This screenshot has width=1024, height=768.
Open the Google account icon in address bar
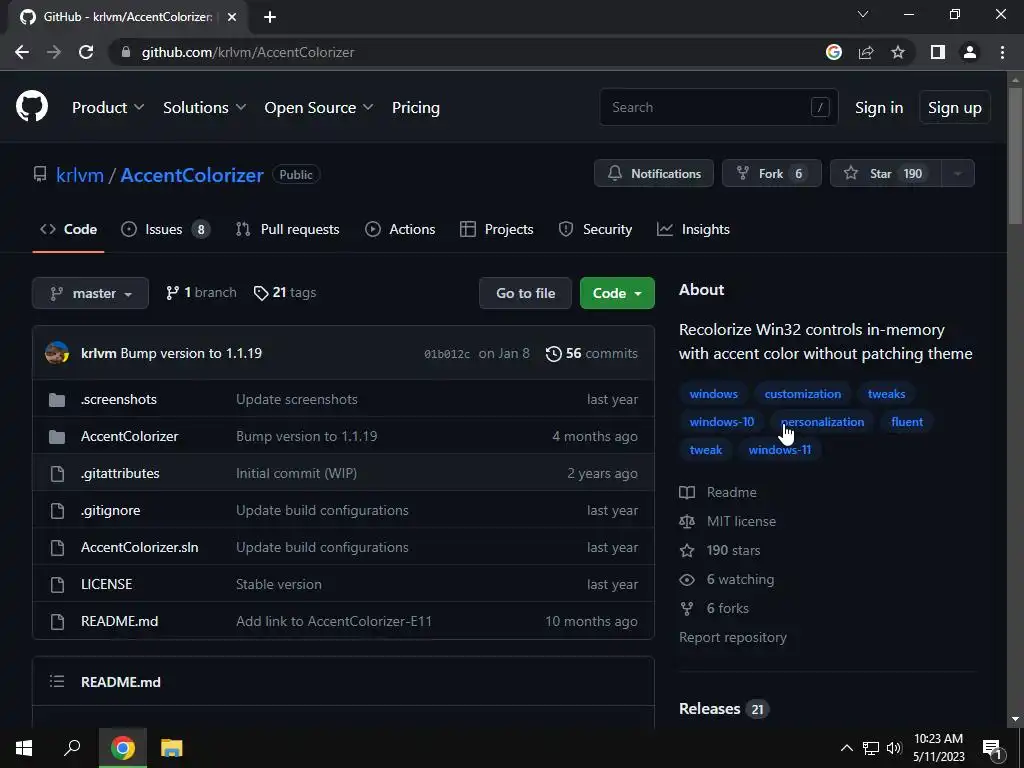click(834, 52)
